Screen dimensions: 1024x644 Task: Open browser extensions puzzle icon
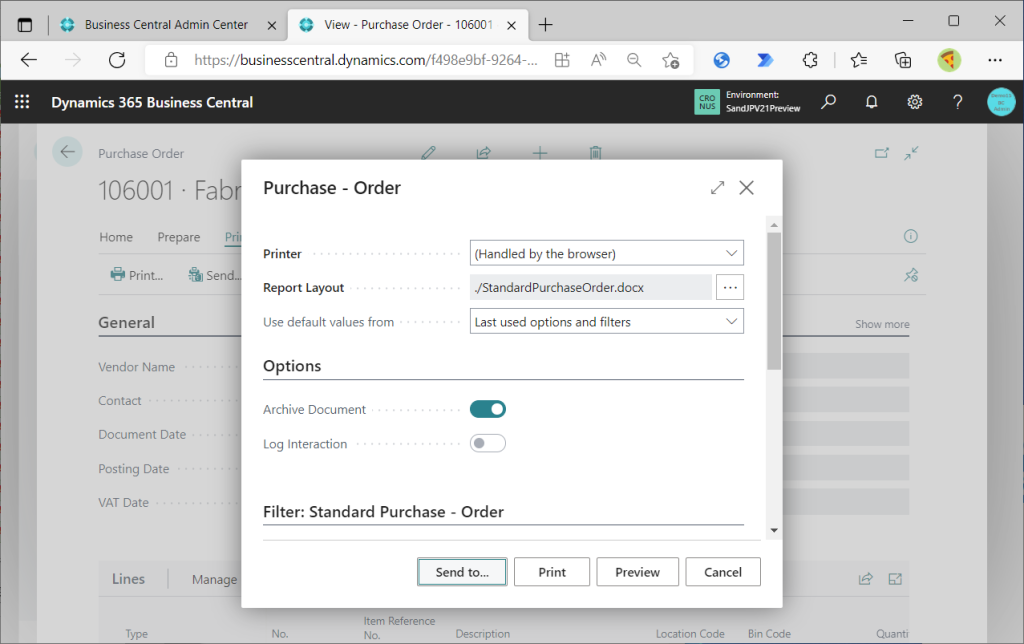click(810, 60)
